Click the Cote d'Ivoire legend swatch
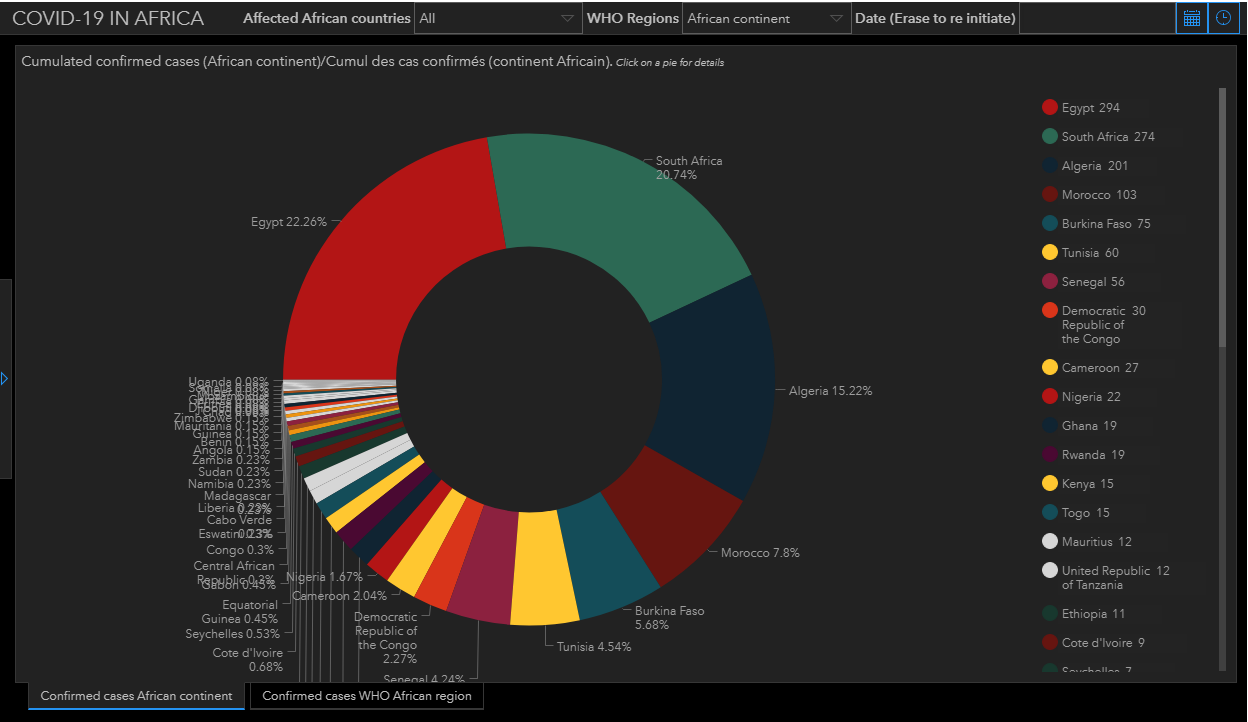 1050,643
